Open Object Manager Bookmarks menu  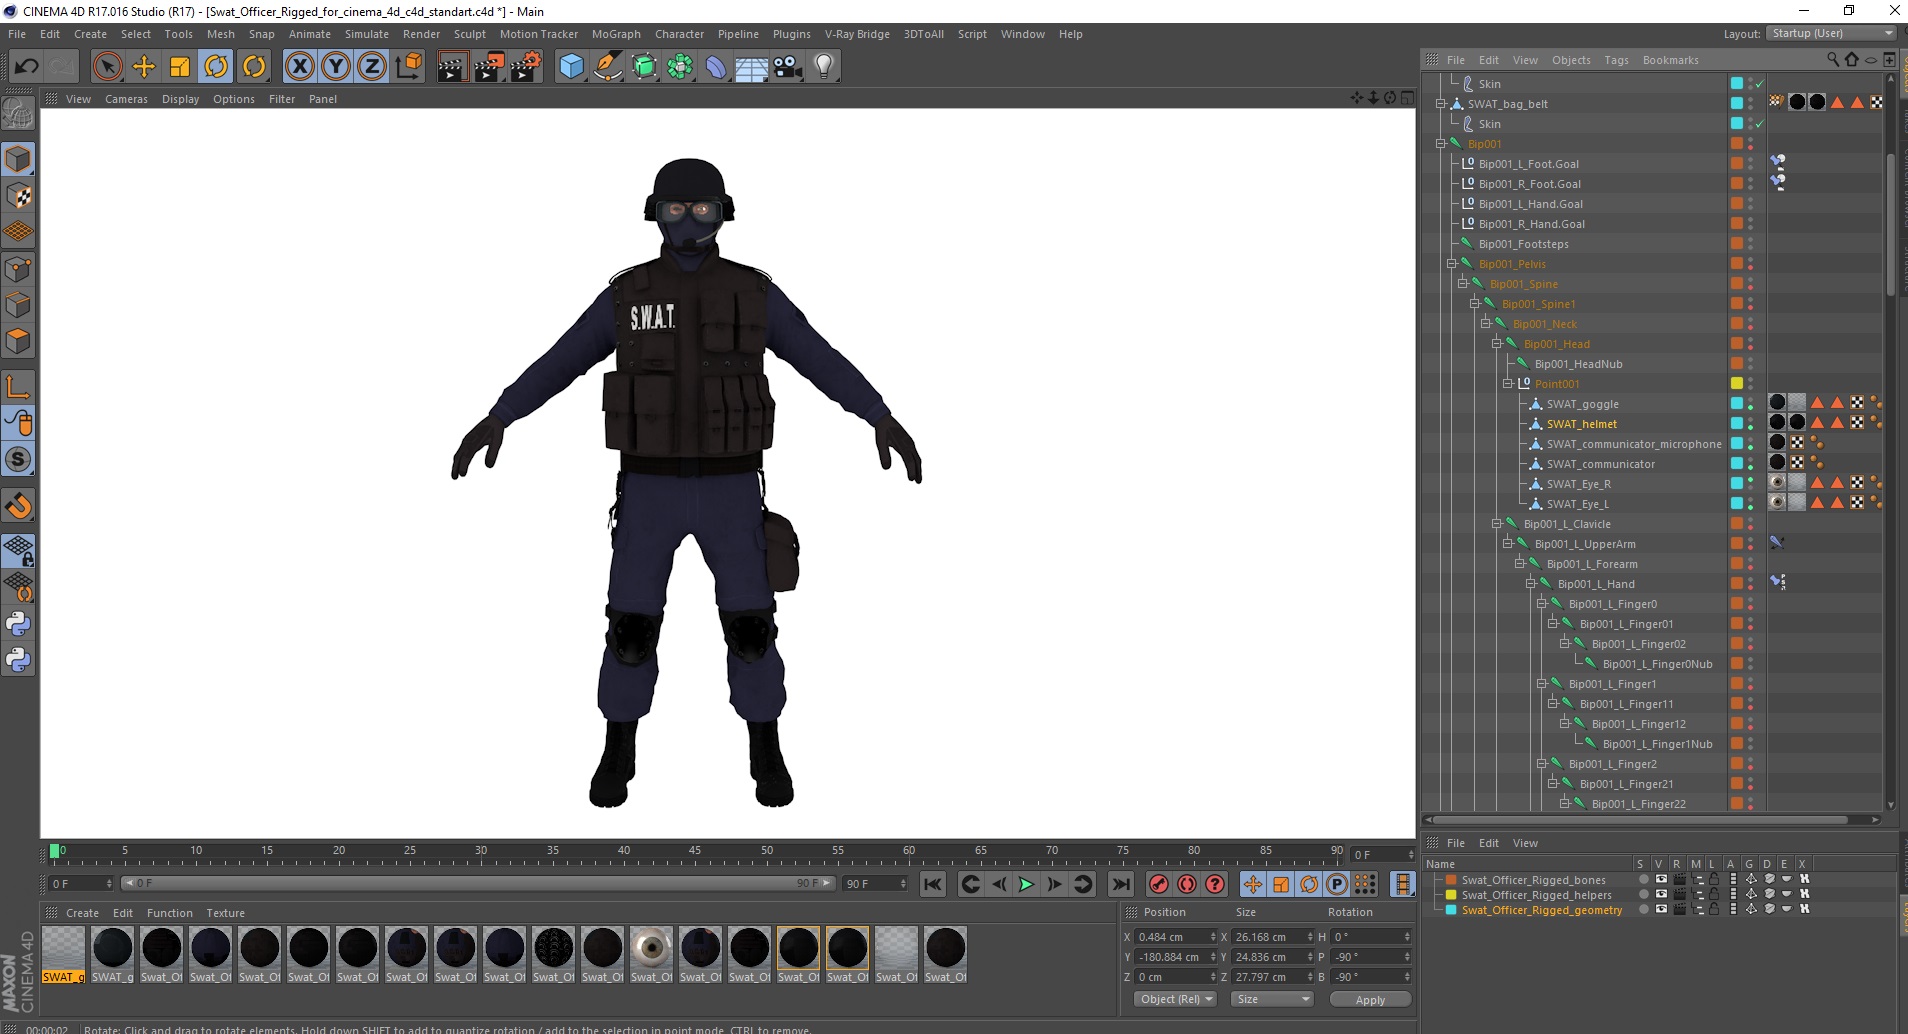[x=1670, y=60]
